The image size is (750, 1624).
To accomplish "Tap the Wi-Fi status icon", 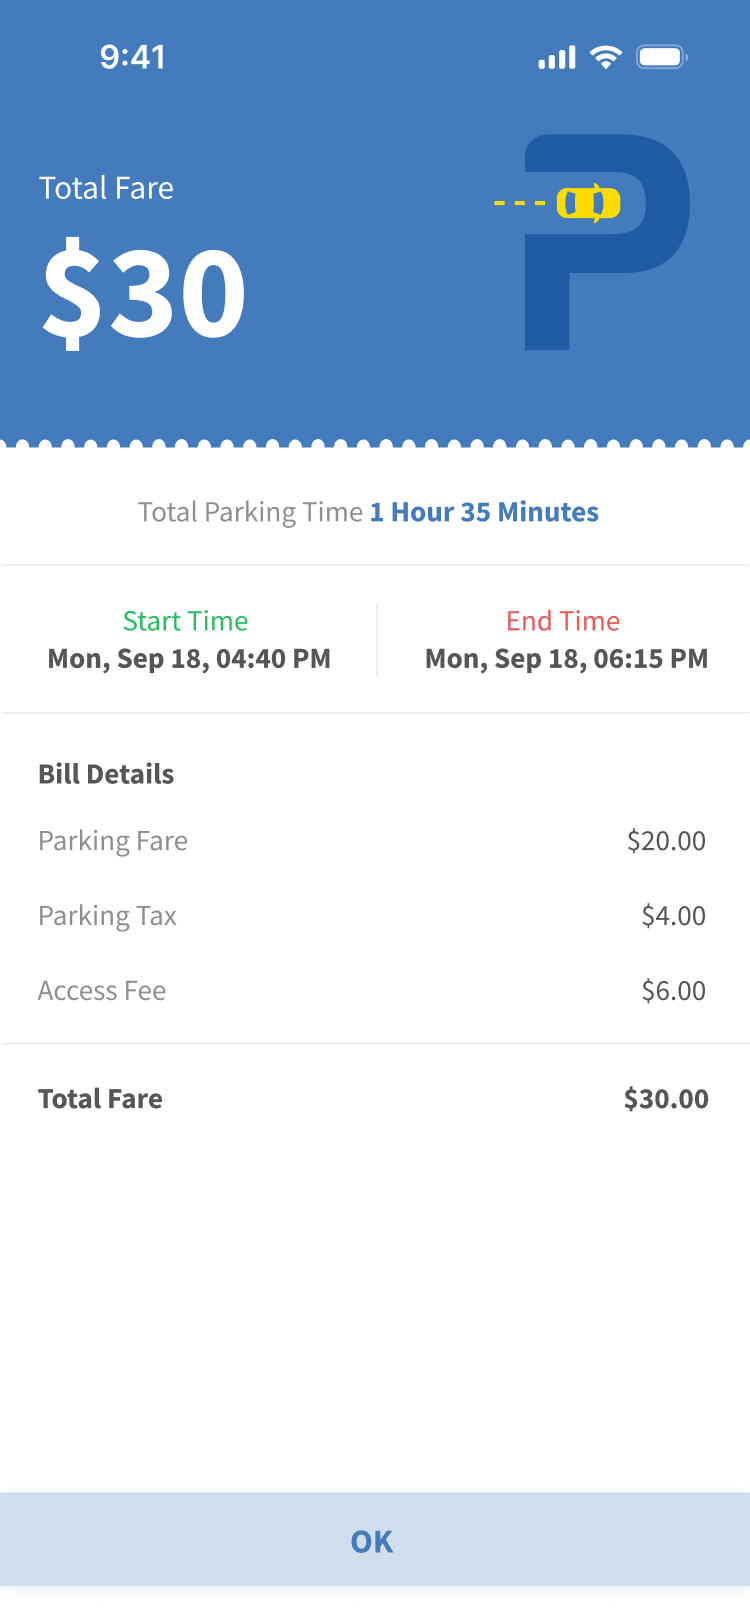I will point(605,57).
